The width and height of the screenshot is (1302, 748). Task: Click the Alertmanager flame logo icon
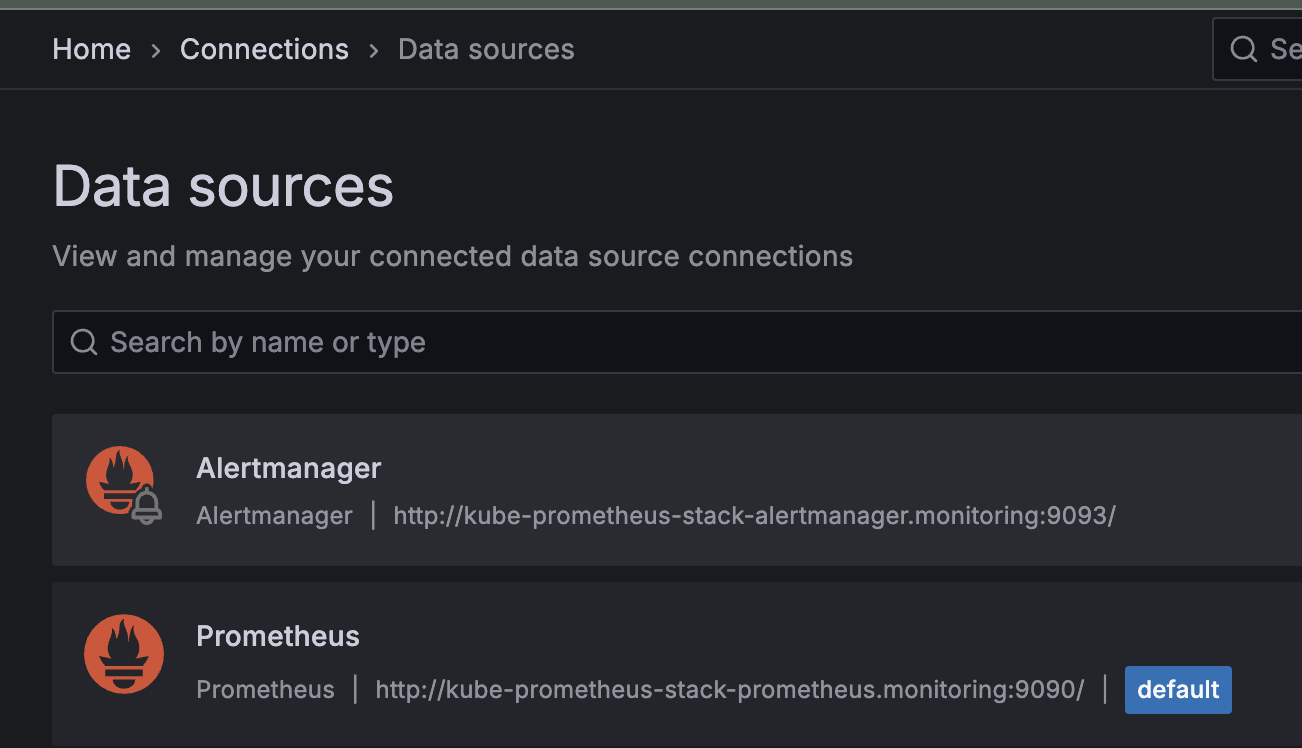coord(118,479)
